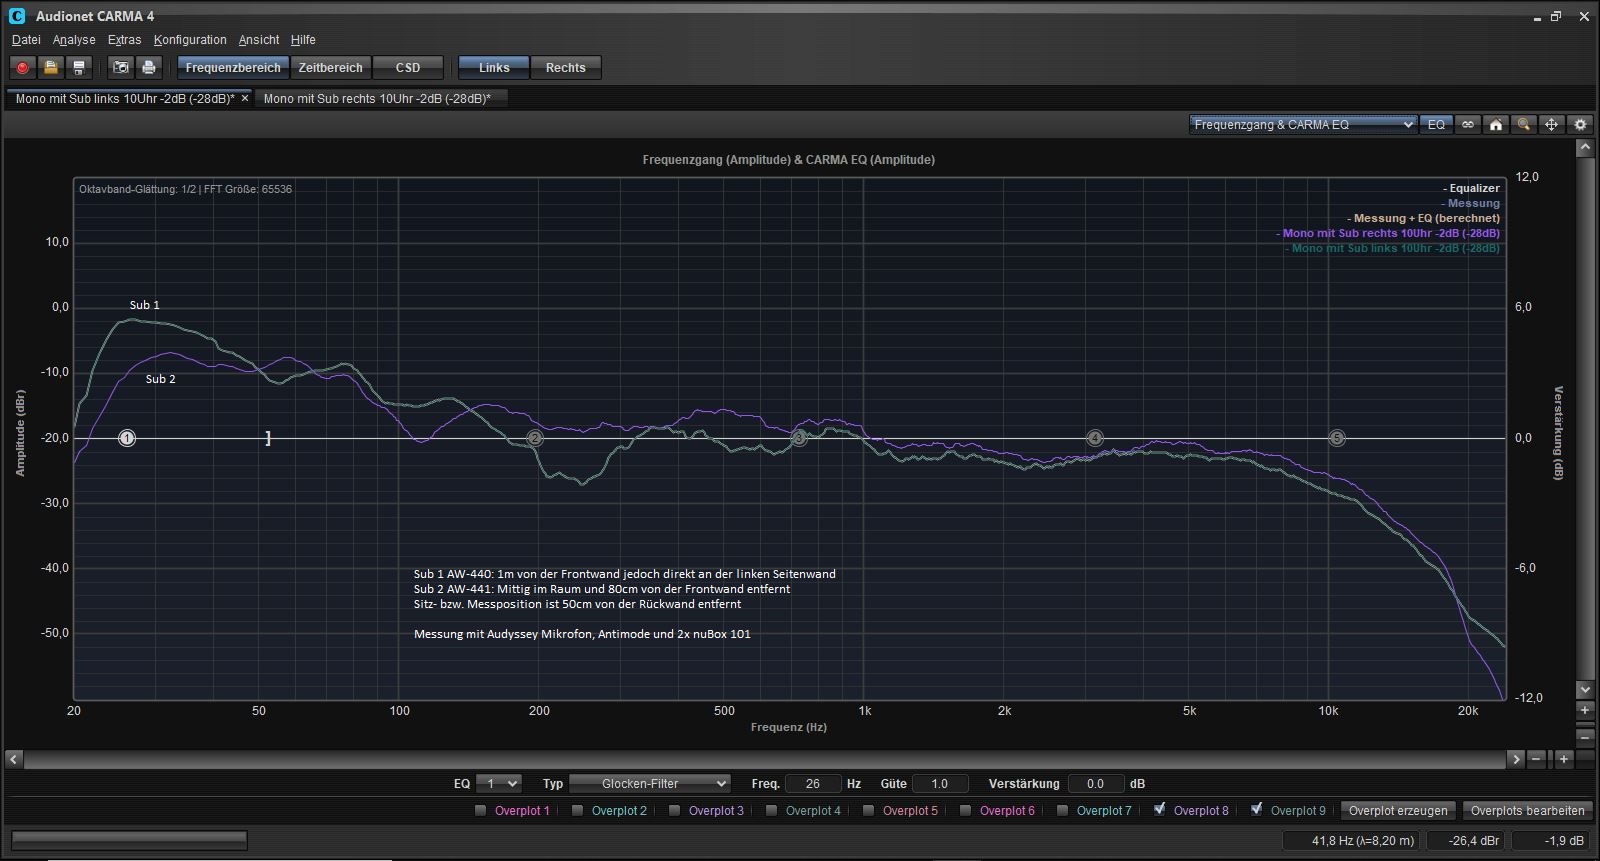Open a measurement file with folder icon

click(x=51, y=68)
